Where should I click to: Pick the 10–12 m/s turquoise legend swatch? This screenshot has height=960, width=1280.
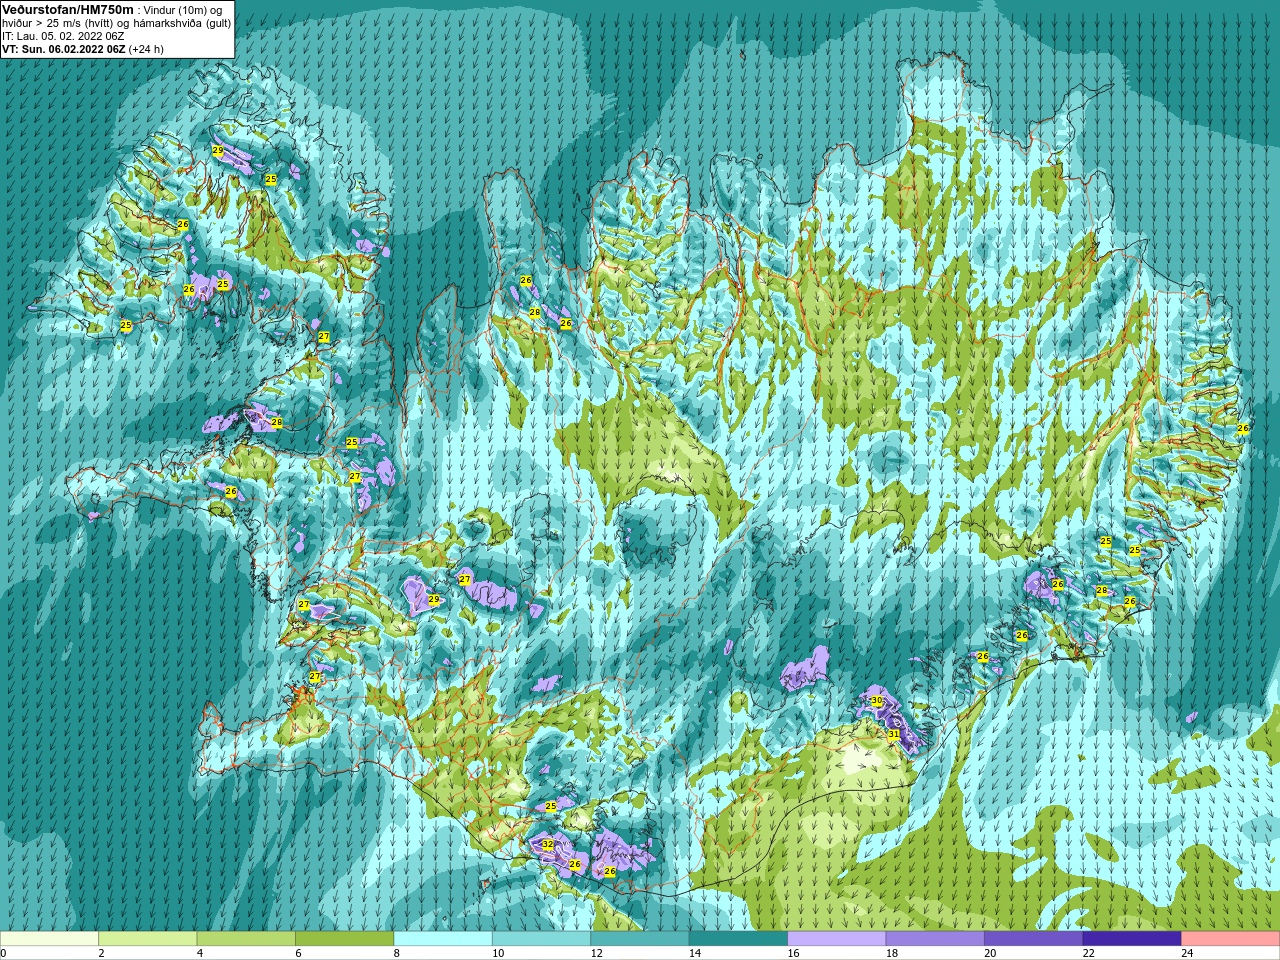(541, 939)
